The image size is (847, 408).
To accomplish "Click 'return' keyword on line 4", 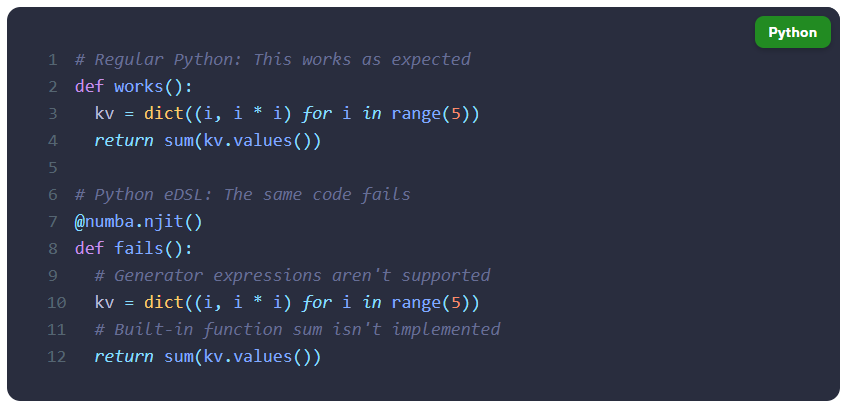I will click(x=124, y=141).
